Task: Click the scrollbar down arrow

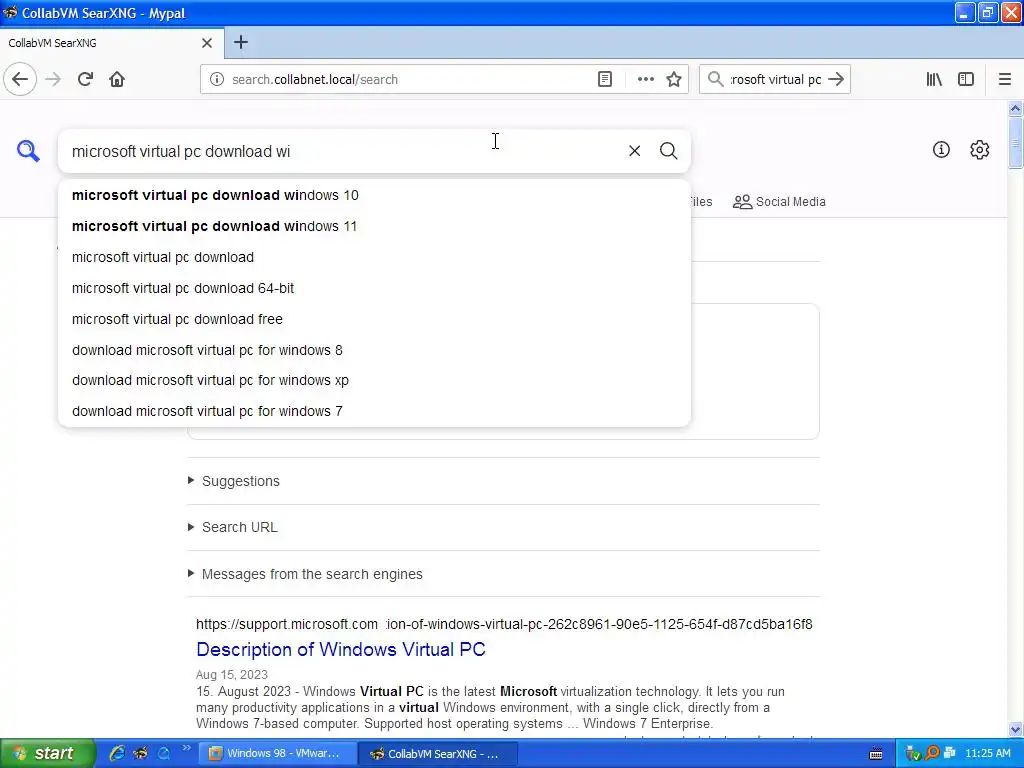Action: (x=1015, y=729)
